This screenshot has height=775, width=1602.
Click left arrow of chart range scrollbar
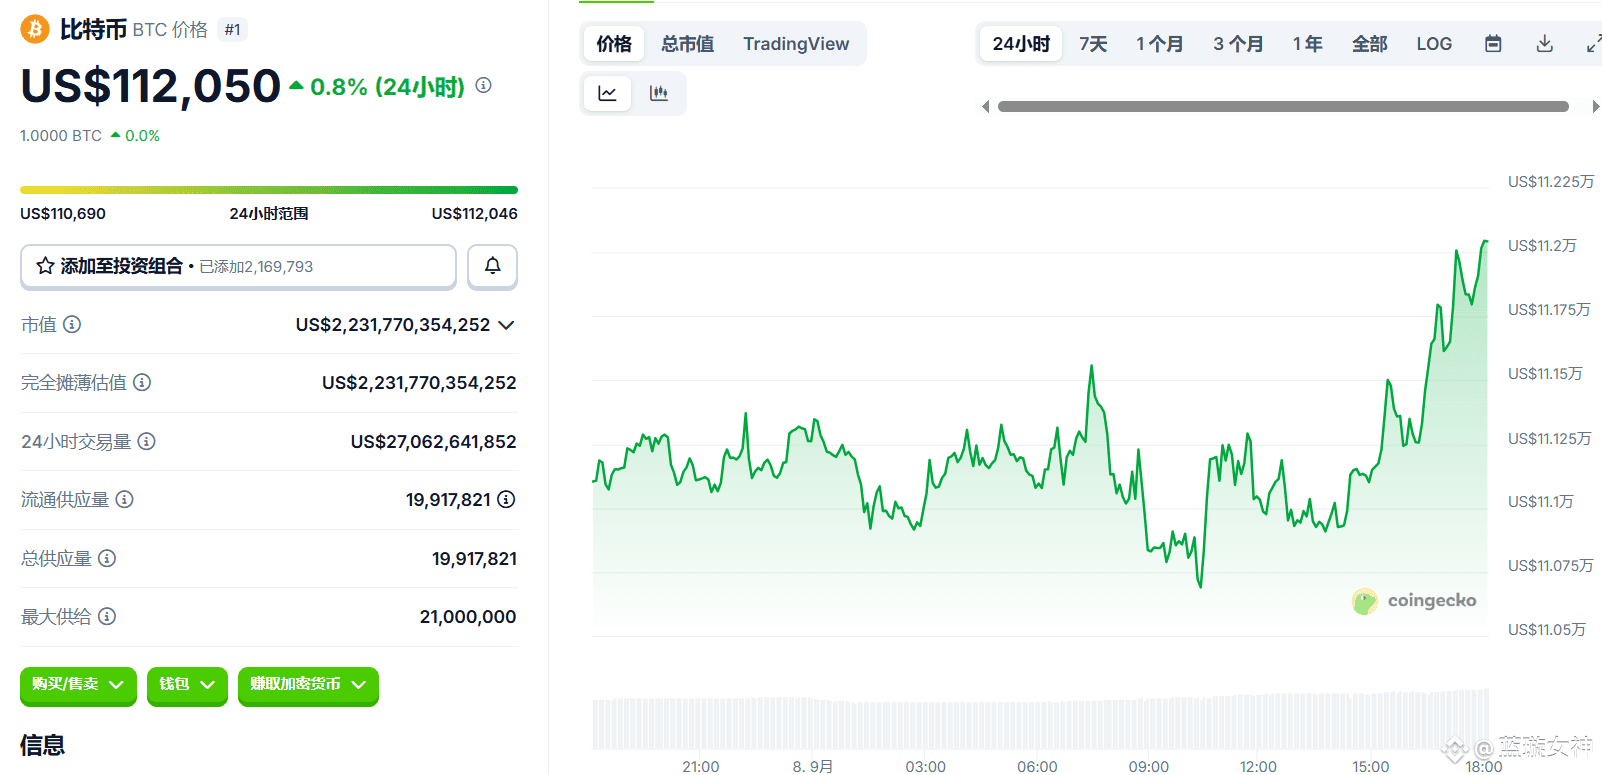[x=986, y=106]
